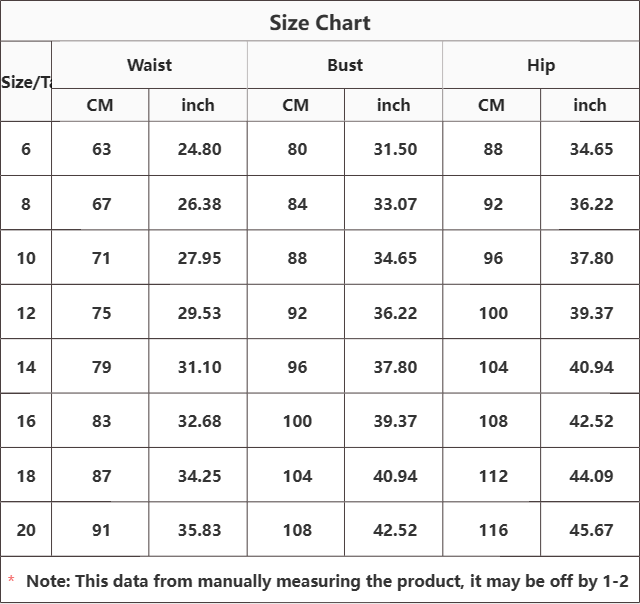Select hip value 112 cm cell
This screenshot has width=640, height=604.
(x=493, y=476)
